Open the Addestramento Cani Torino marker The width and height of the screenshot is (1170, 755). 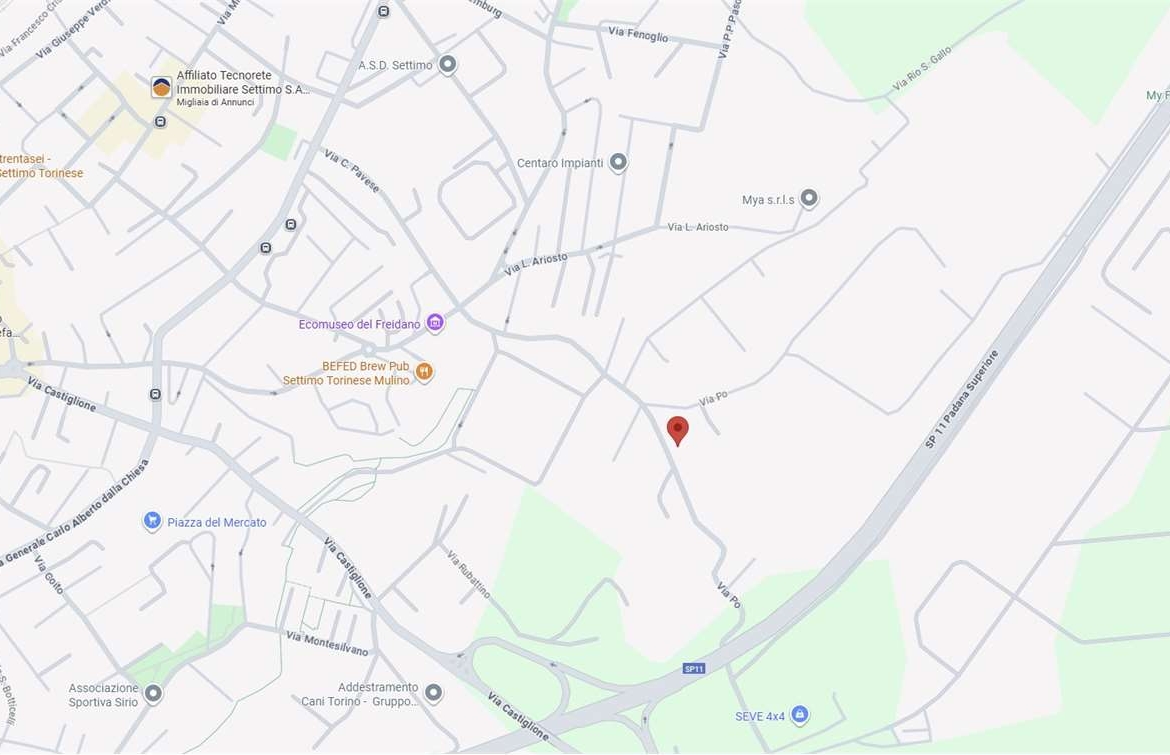click(x=434, y=693)
